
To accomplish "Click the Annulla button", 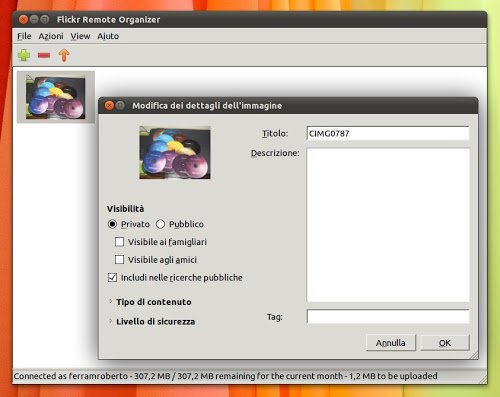I will click(391, 343).
